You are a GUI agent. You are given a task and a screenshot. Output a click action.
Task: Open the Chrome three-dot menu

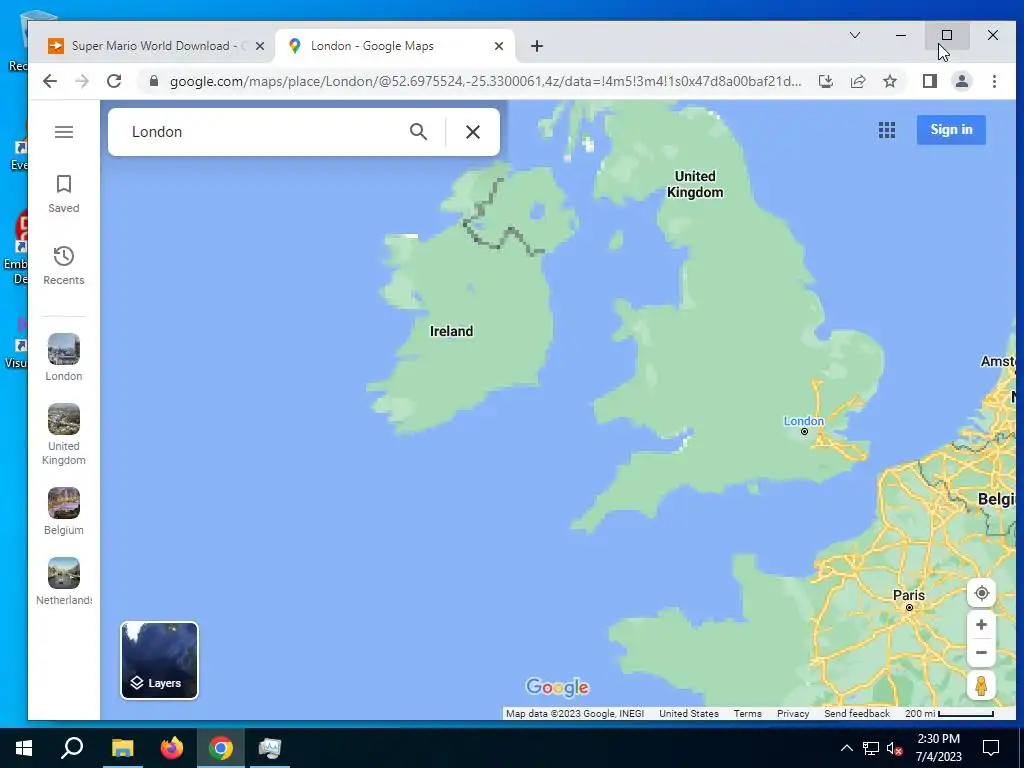994,81
